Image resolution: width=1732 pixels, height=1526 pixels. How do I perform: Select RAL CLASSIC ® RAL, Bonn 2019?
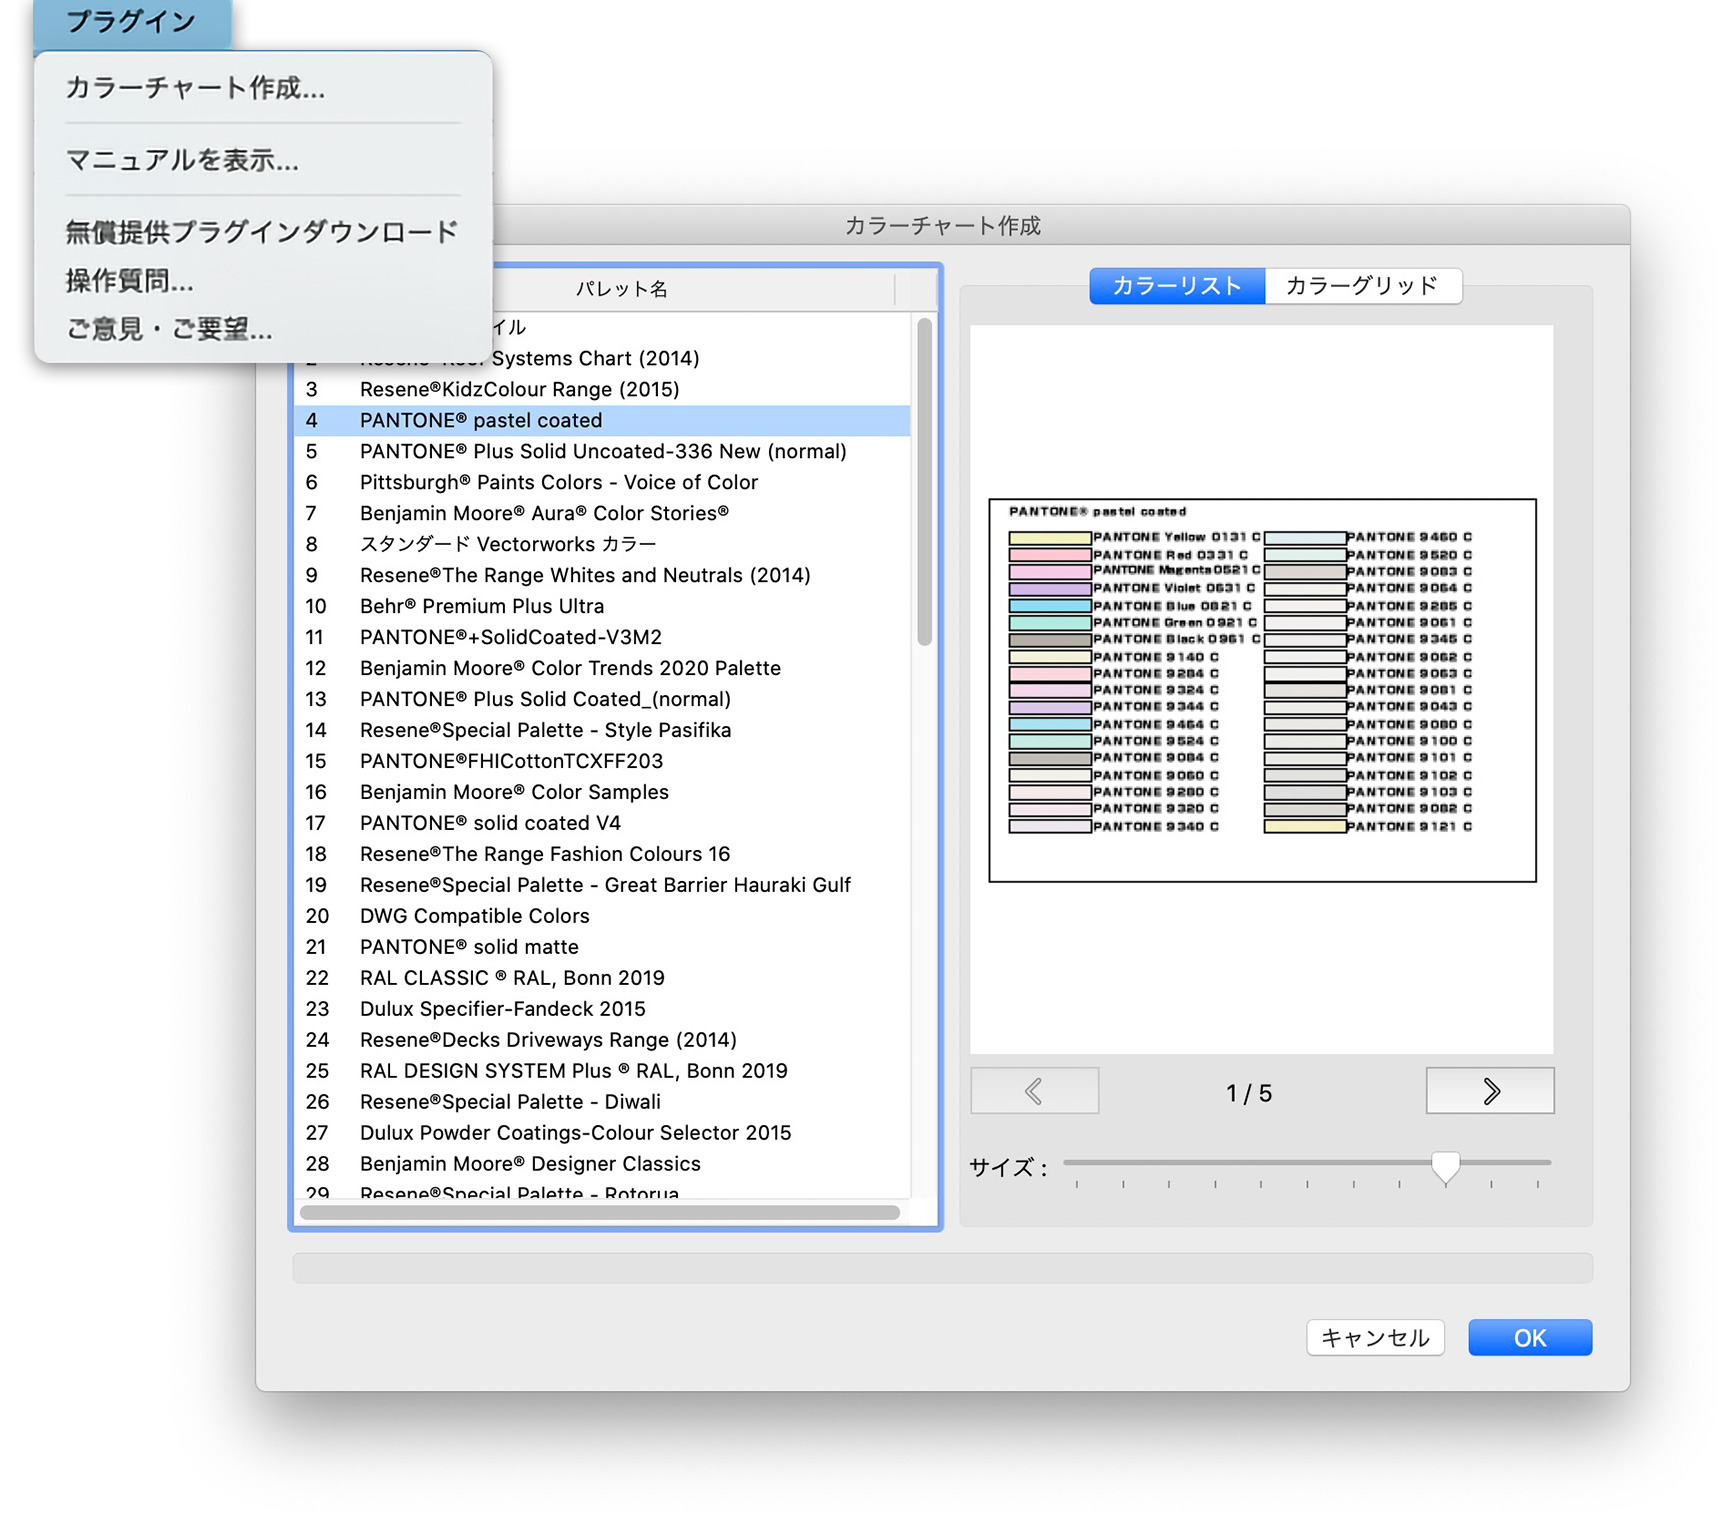(x=602, y=979)
